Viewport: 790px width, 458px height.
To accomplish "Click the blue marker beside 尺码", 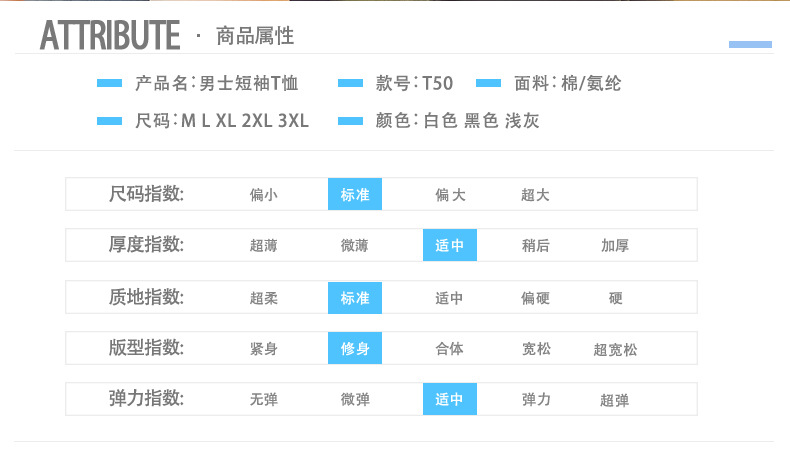I will (x=109, y=121).
